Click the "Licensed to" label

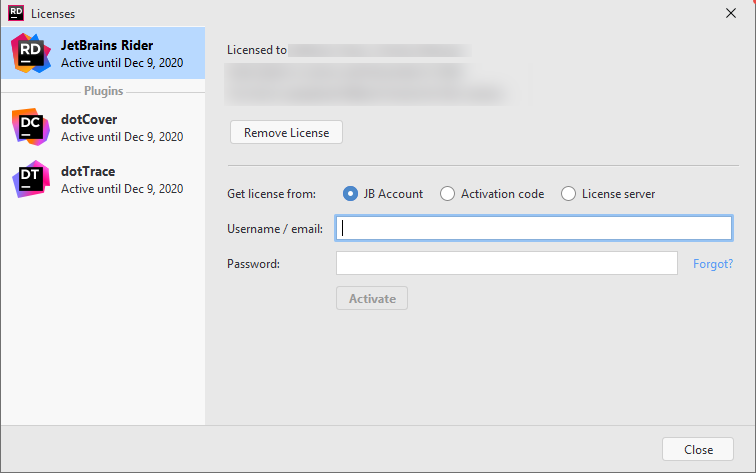256,50
